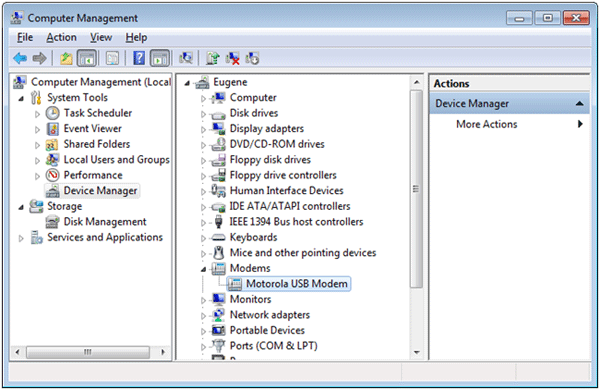Click the Ports (COM & LPT) icon

click(218, 346)
